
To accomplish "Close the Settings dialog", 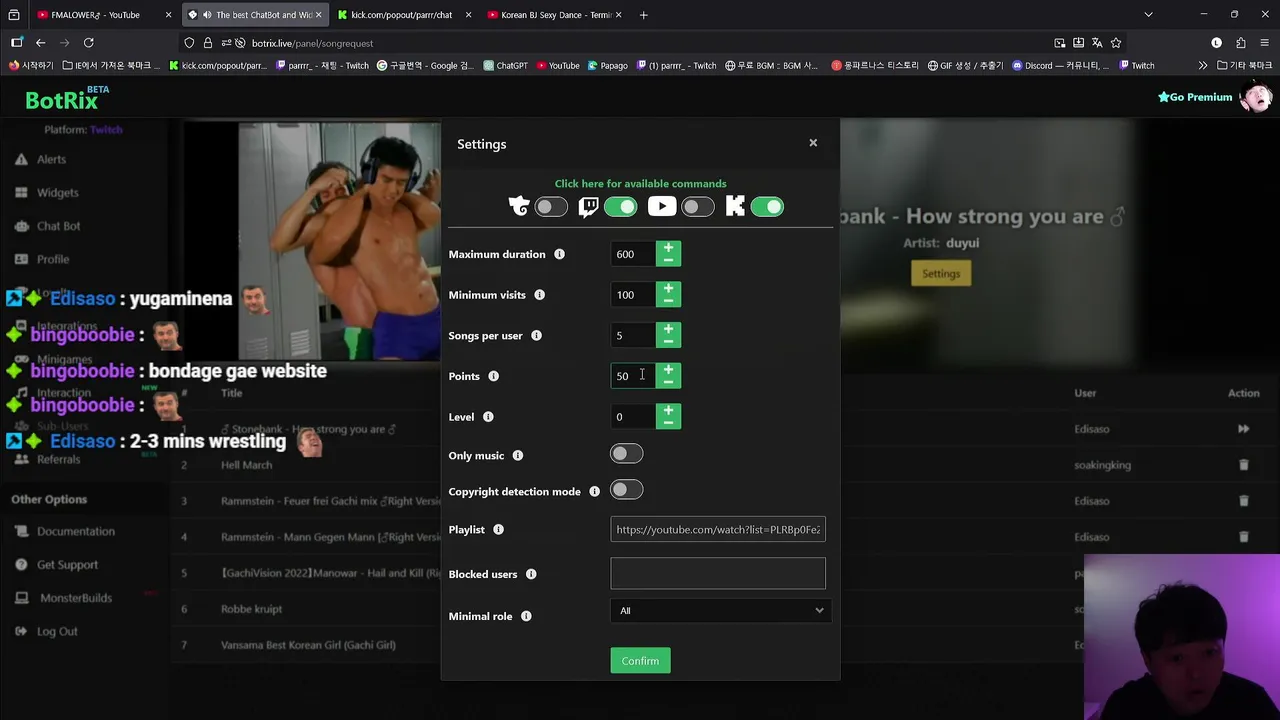I will [813, 143].
